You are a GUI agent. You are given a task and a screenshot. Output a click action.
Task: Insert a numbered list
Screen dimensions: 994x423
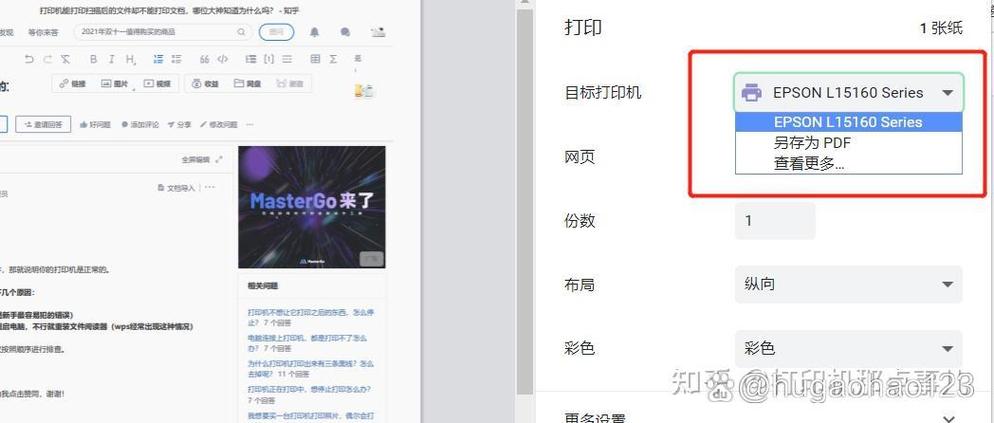coord(158,59)
